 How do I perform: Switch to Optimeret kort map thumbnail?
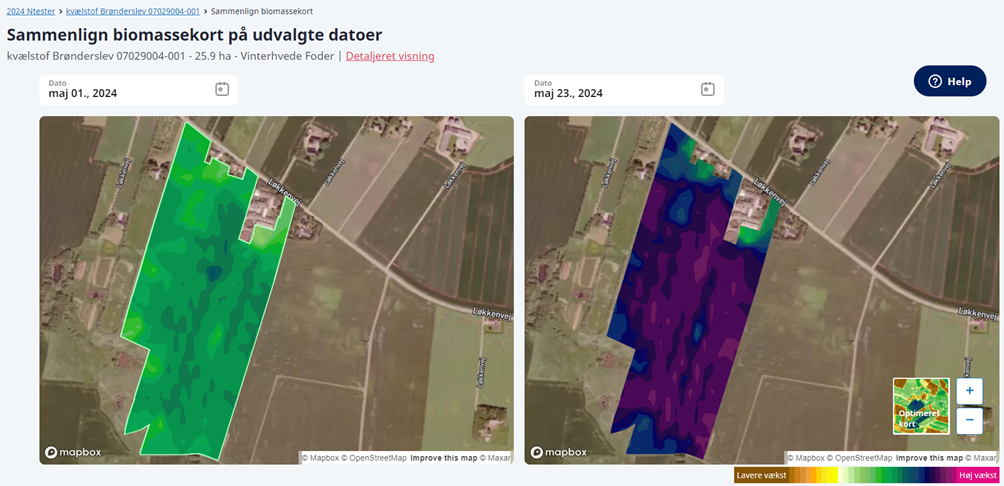tap(920, 406)
